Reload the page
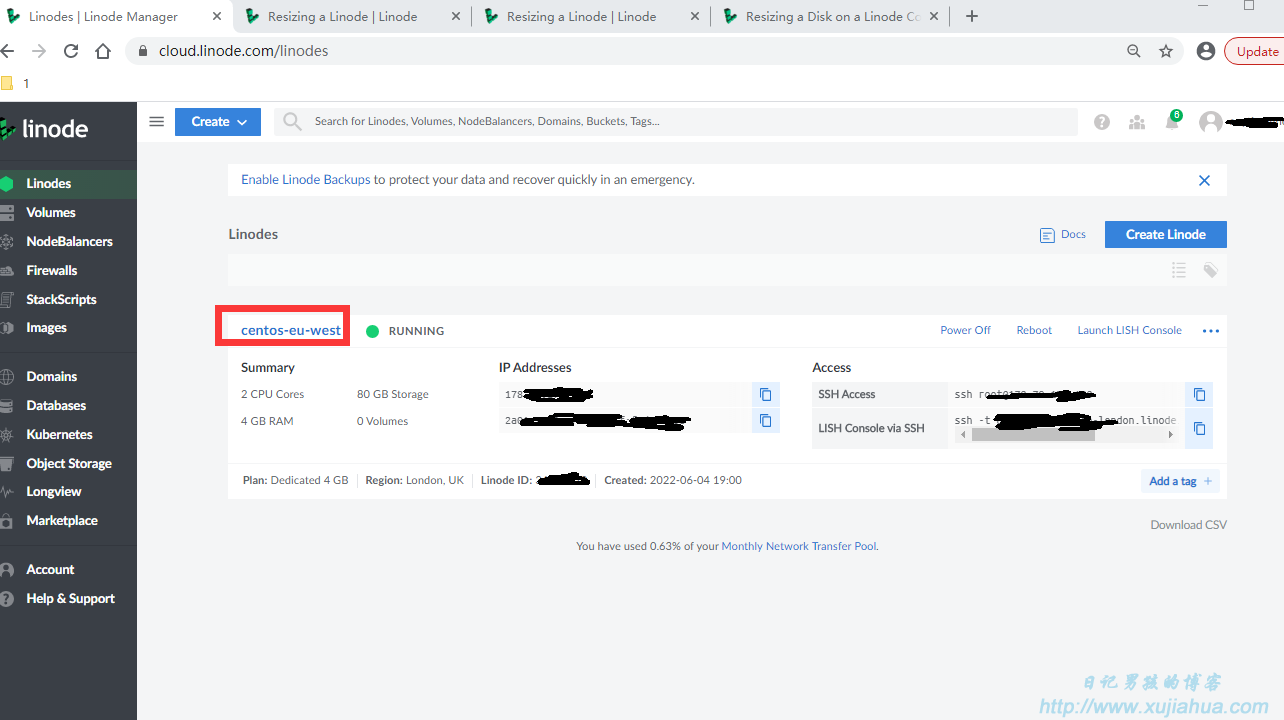Screen dimensions: 1284x720 [x=71, y=51]
